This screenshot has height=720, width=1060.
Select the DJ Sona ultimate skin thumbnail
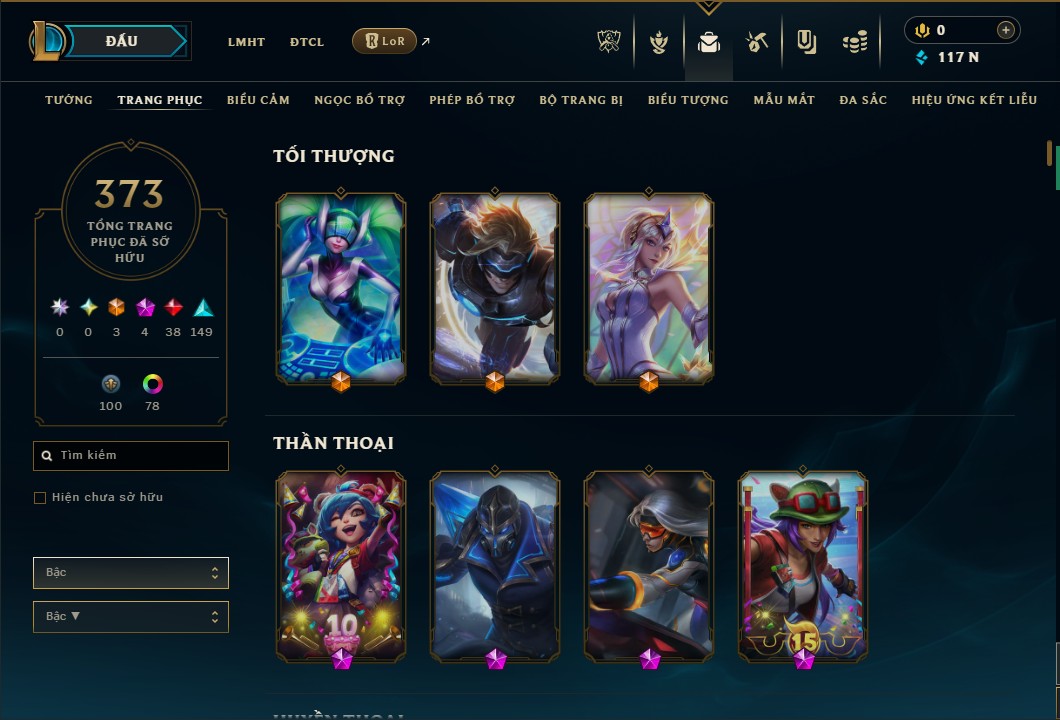coord(341,289)
